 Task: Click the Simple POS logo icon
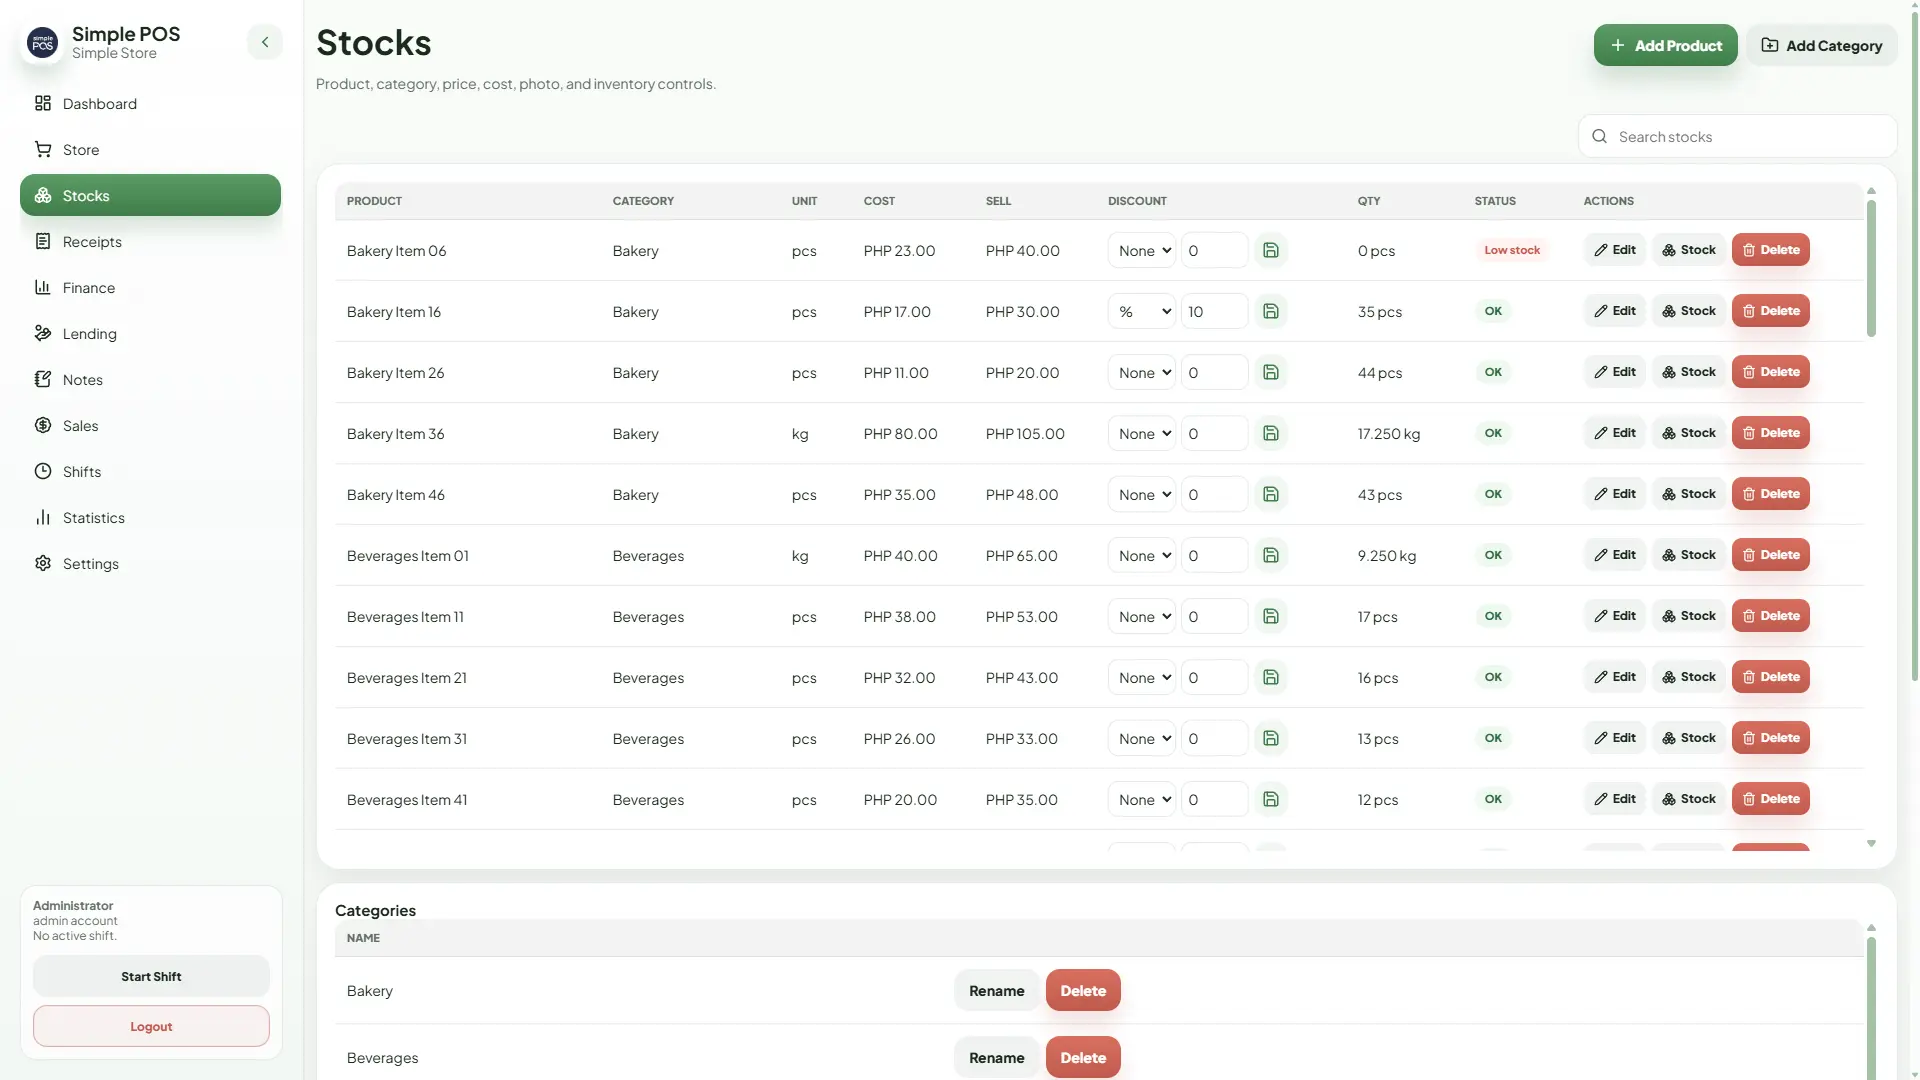pyautogui.click(x=42, y=43)
